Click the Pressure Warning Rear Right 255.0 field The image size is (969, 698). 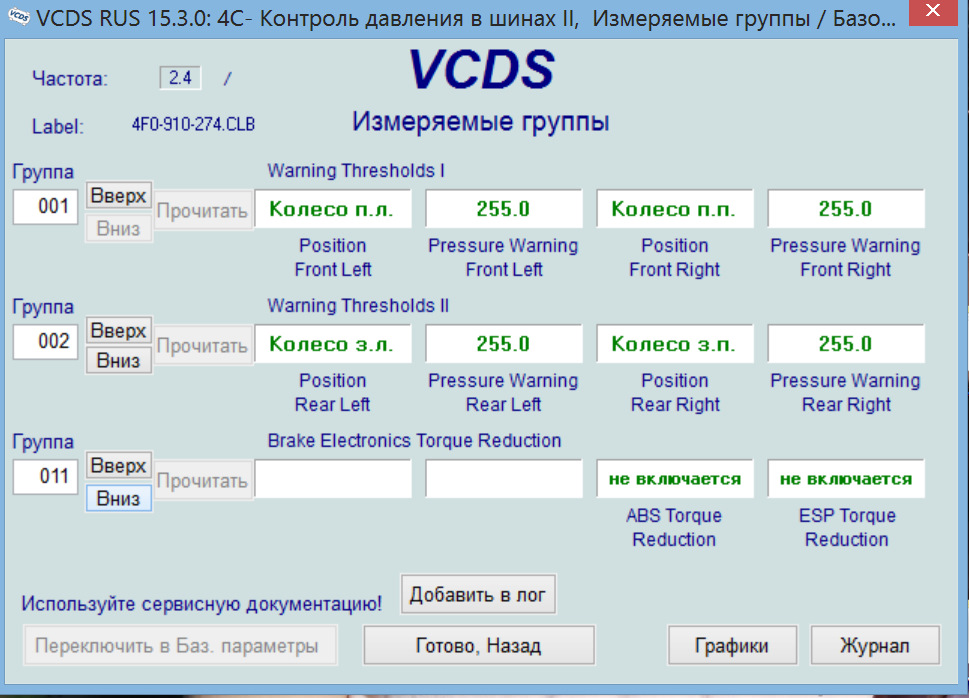[x=845, y=343]
